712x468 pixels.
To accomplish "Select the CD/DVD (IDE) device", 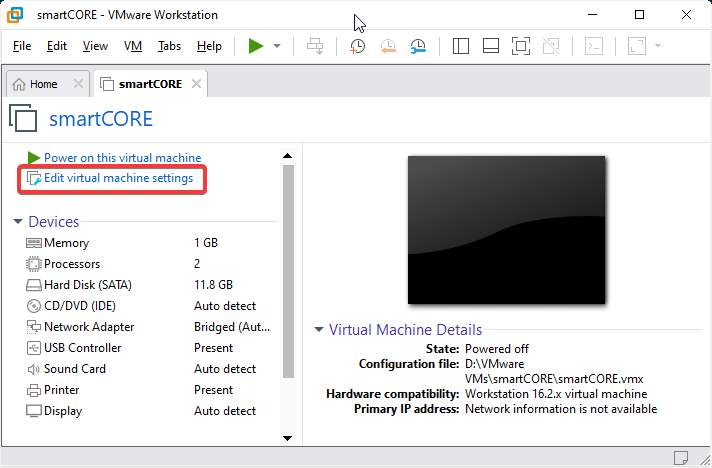I will [148, 306].
